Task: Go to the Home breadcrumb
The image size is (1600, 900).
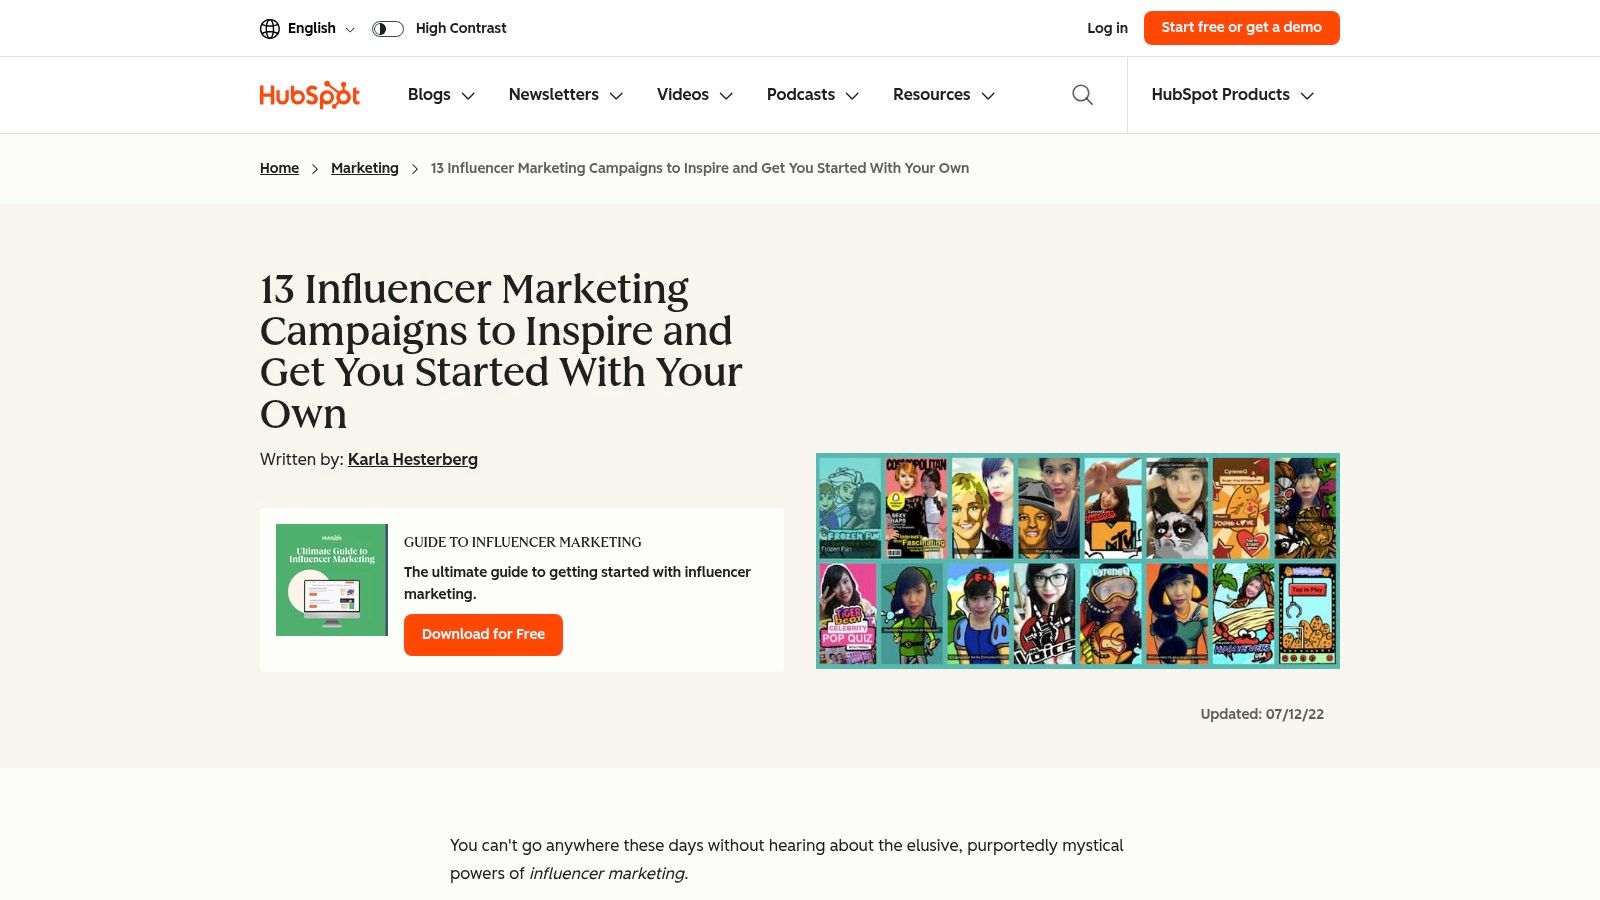Action: [279, 168]
